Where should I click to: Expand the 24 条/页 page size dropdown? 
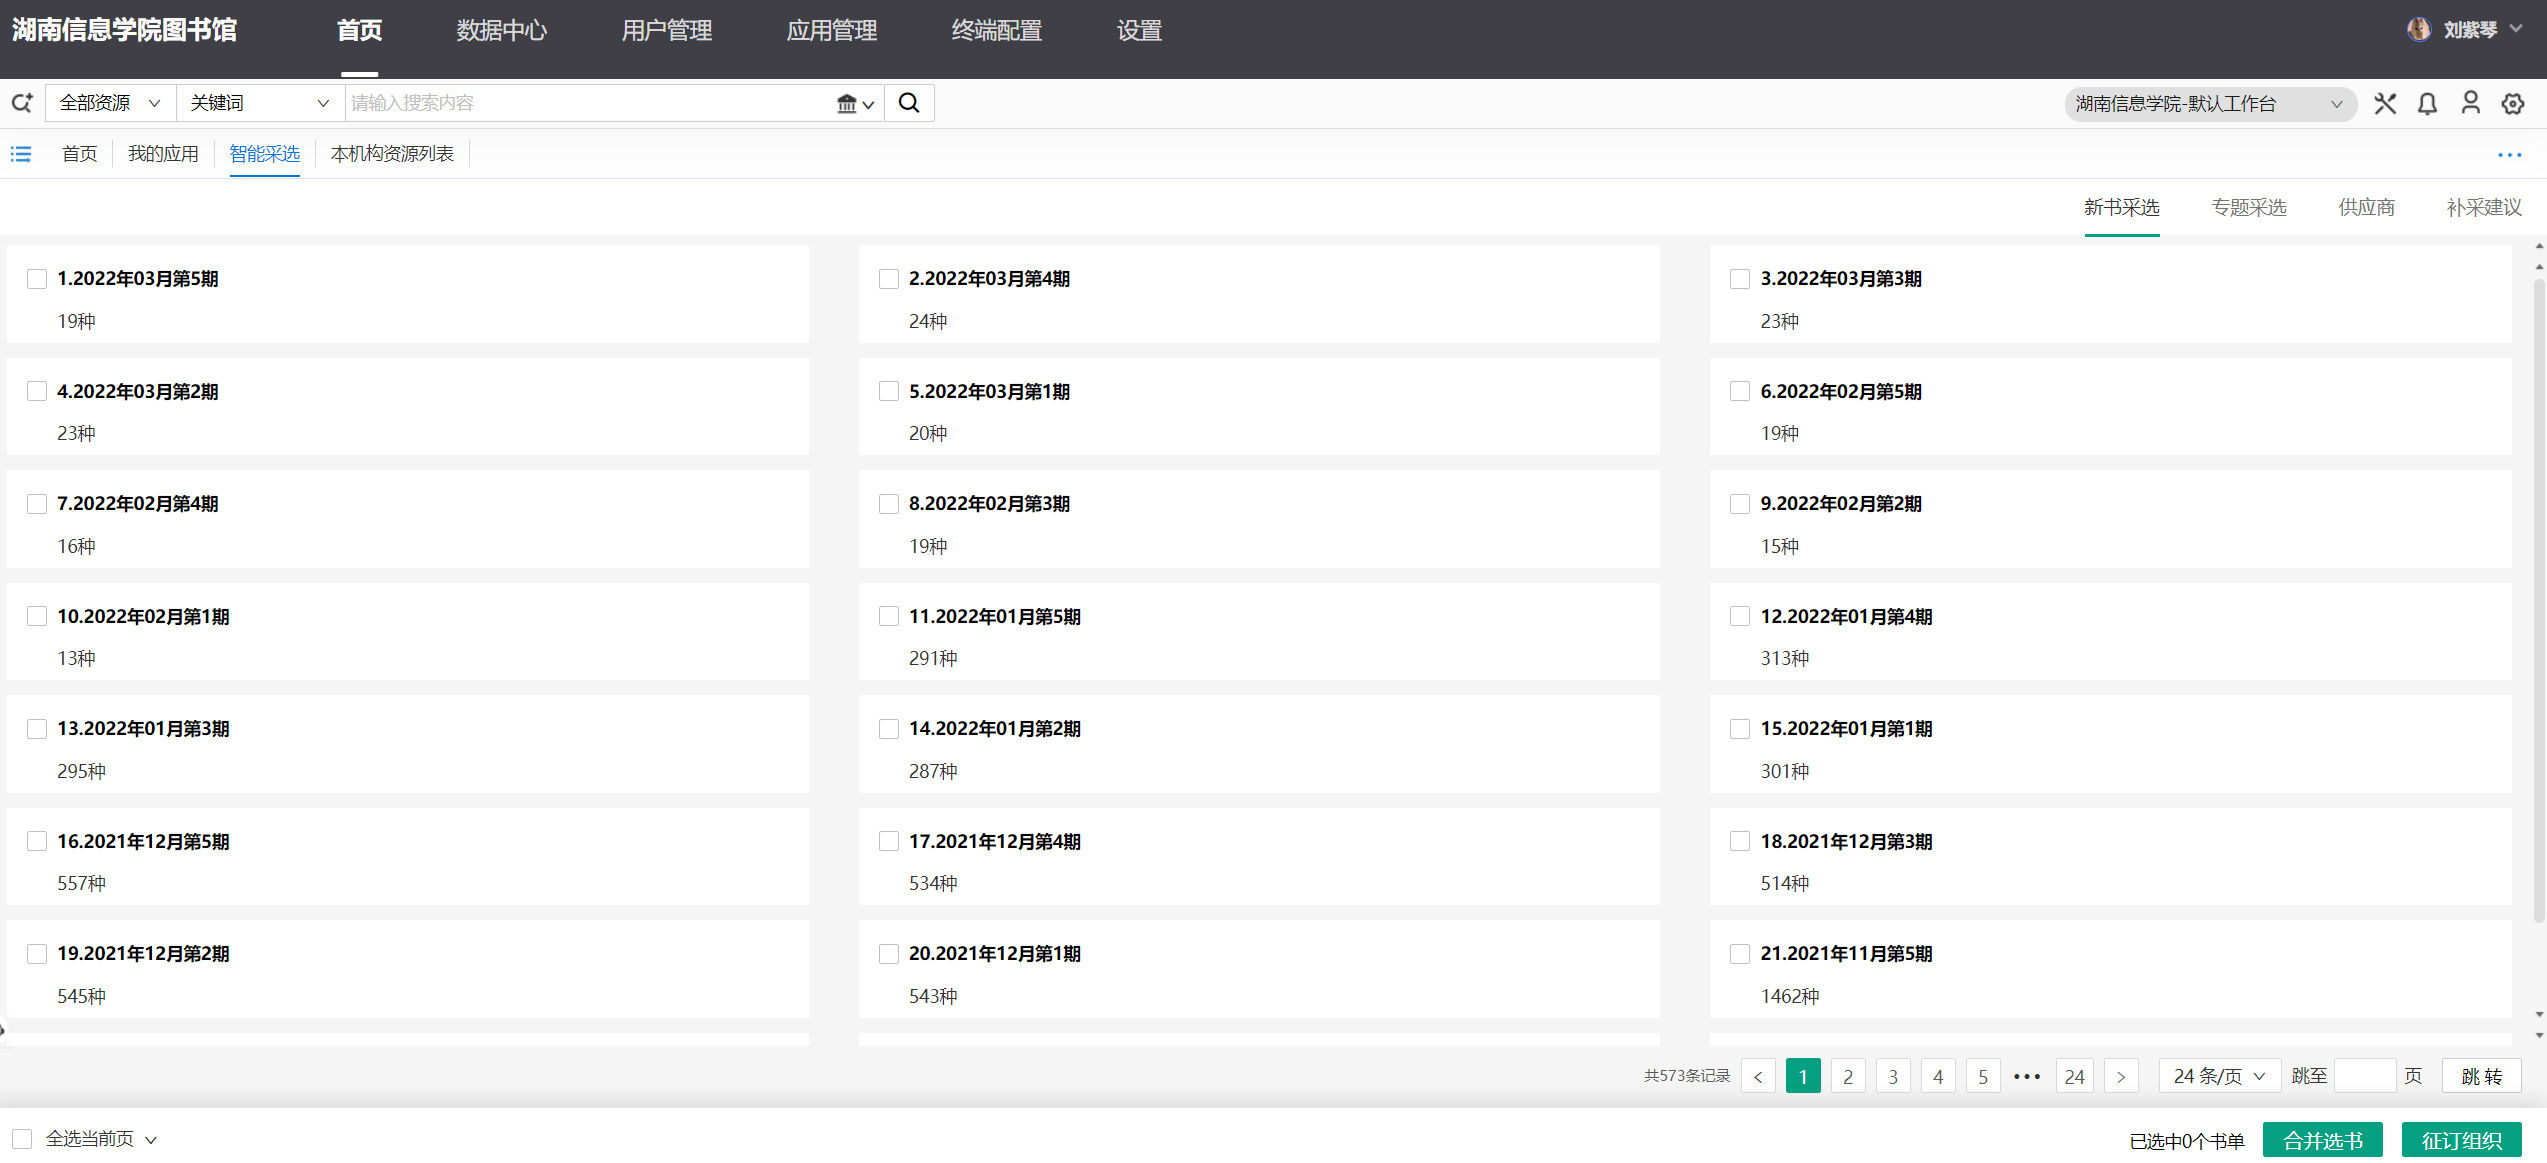point(2218,1076)
